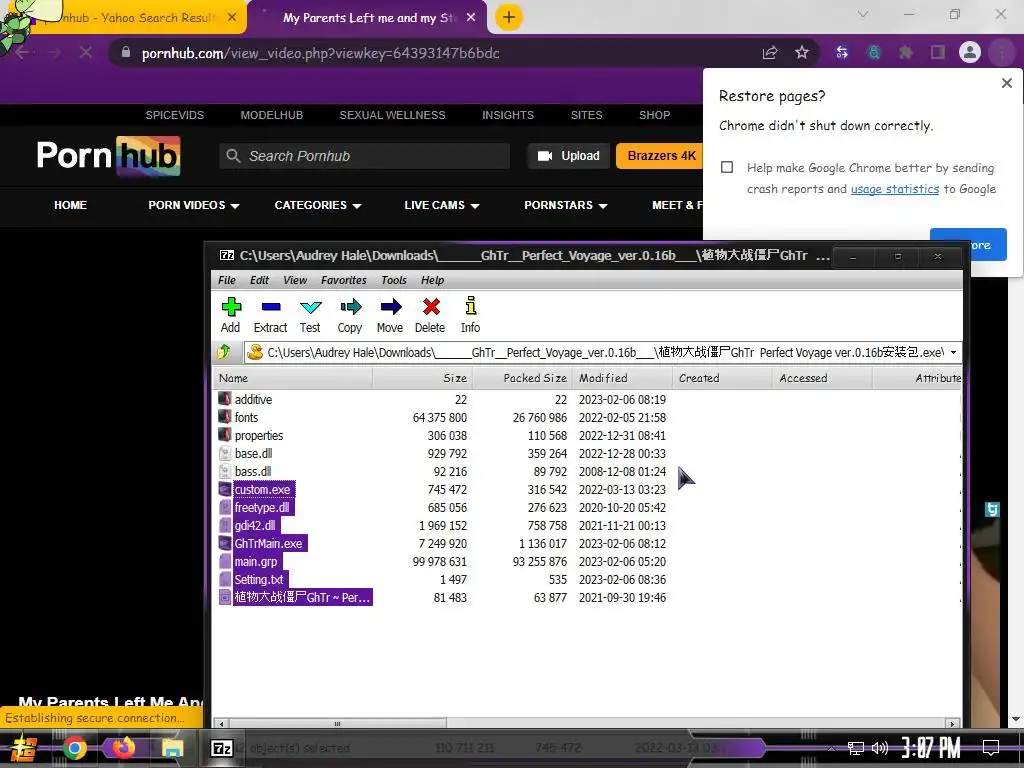
Task: Click the Add button in 7-Zip toolbar
Action: tap(231, 315)
